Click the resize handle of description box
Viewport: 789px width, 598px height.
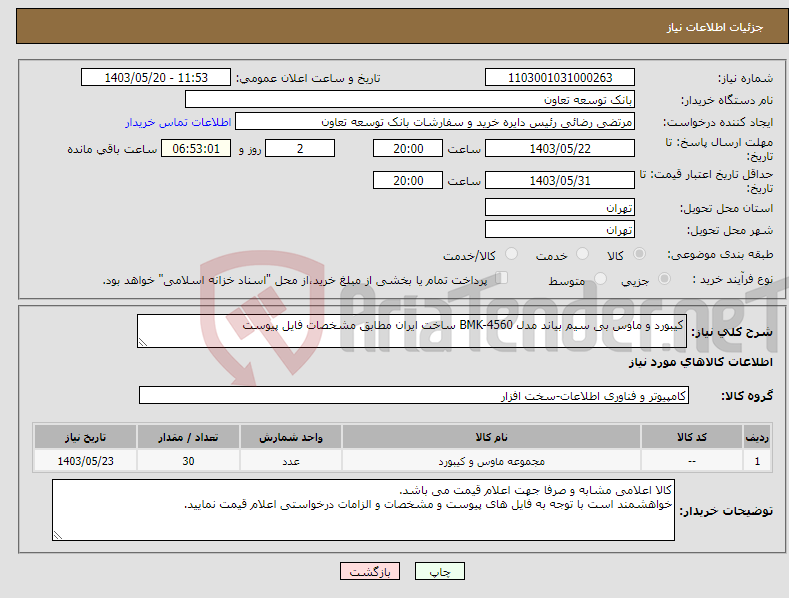(x=143, y=342)
